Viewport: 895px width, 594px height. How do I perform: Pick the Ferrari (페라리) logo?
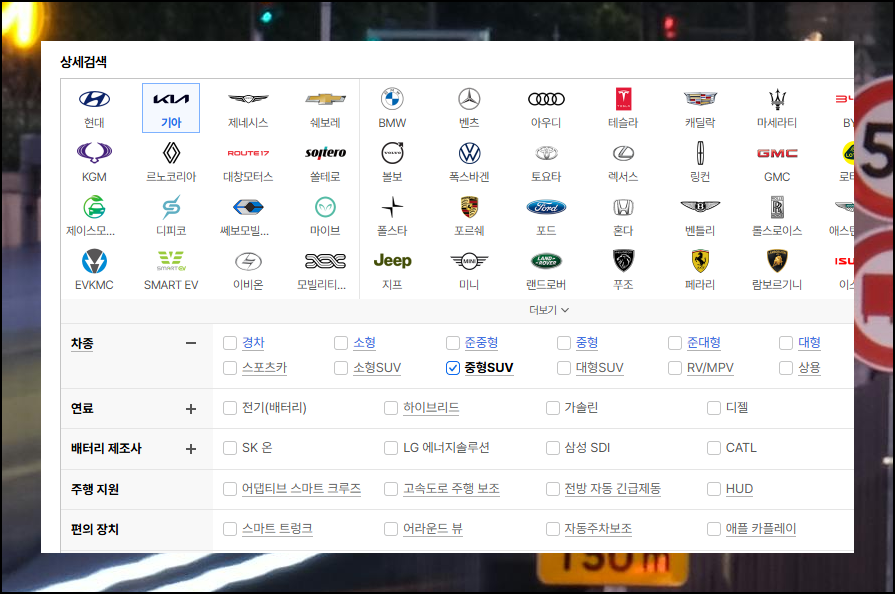point(700,261)
